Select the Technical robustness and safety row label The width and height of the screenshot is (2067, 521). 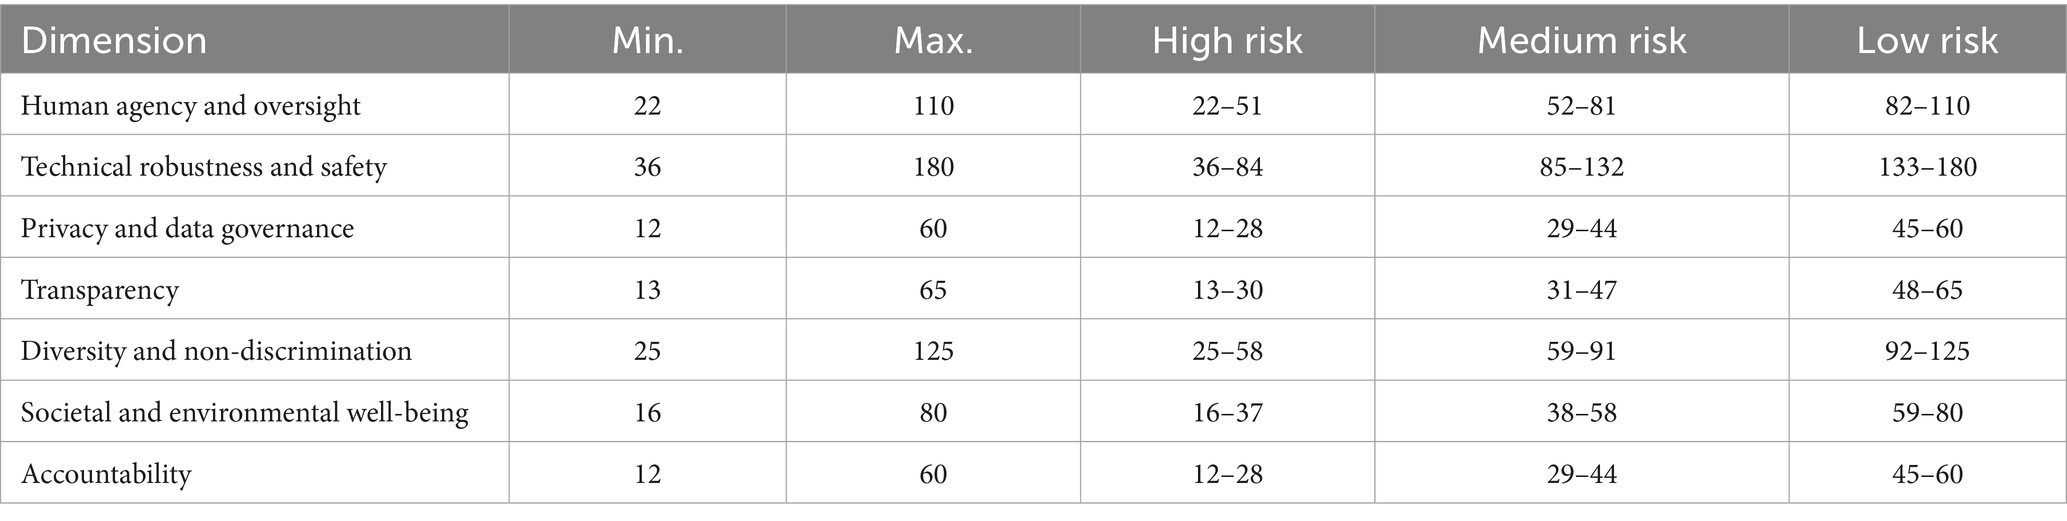(x=204, y=166)
